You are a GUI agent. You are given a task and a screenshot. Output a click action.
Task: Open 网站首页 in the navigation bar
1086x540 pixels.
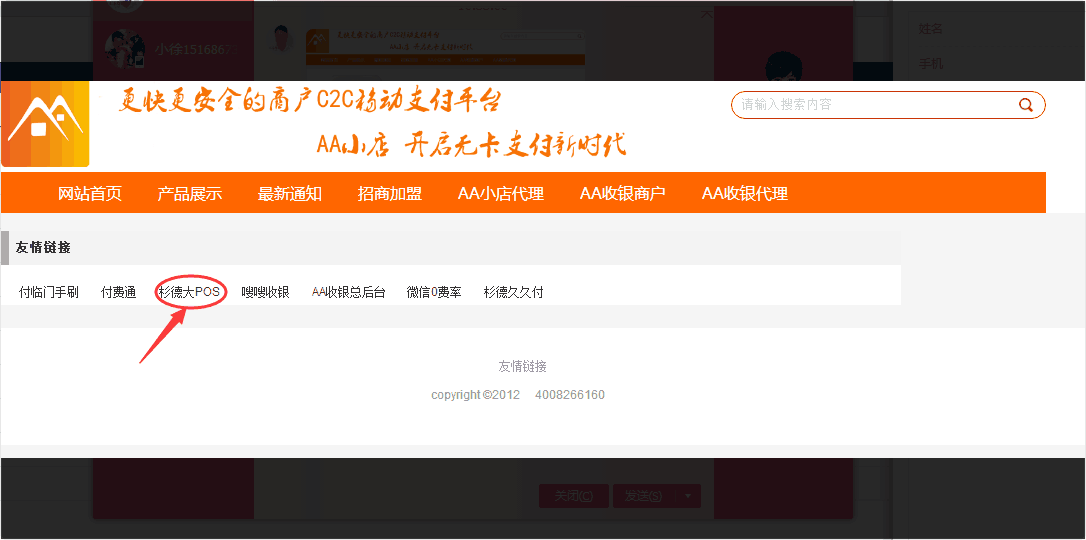coord(90,194)
